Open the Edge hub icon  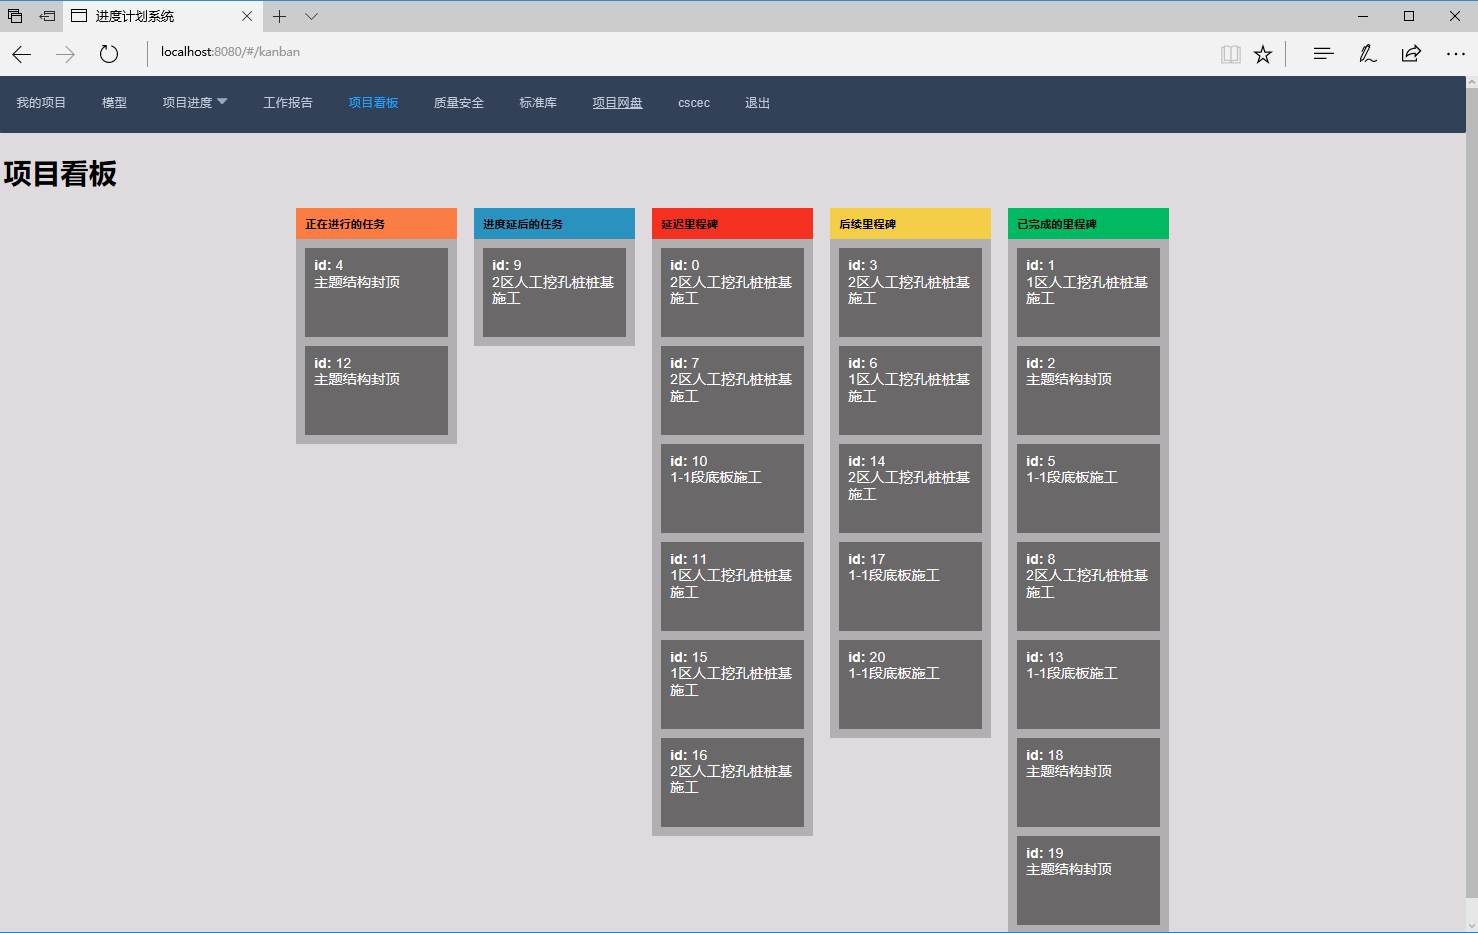click(1323, 54)
